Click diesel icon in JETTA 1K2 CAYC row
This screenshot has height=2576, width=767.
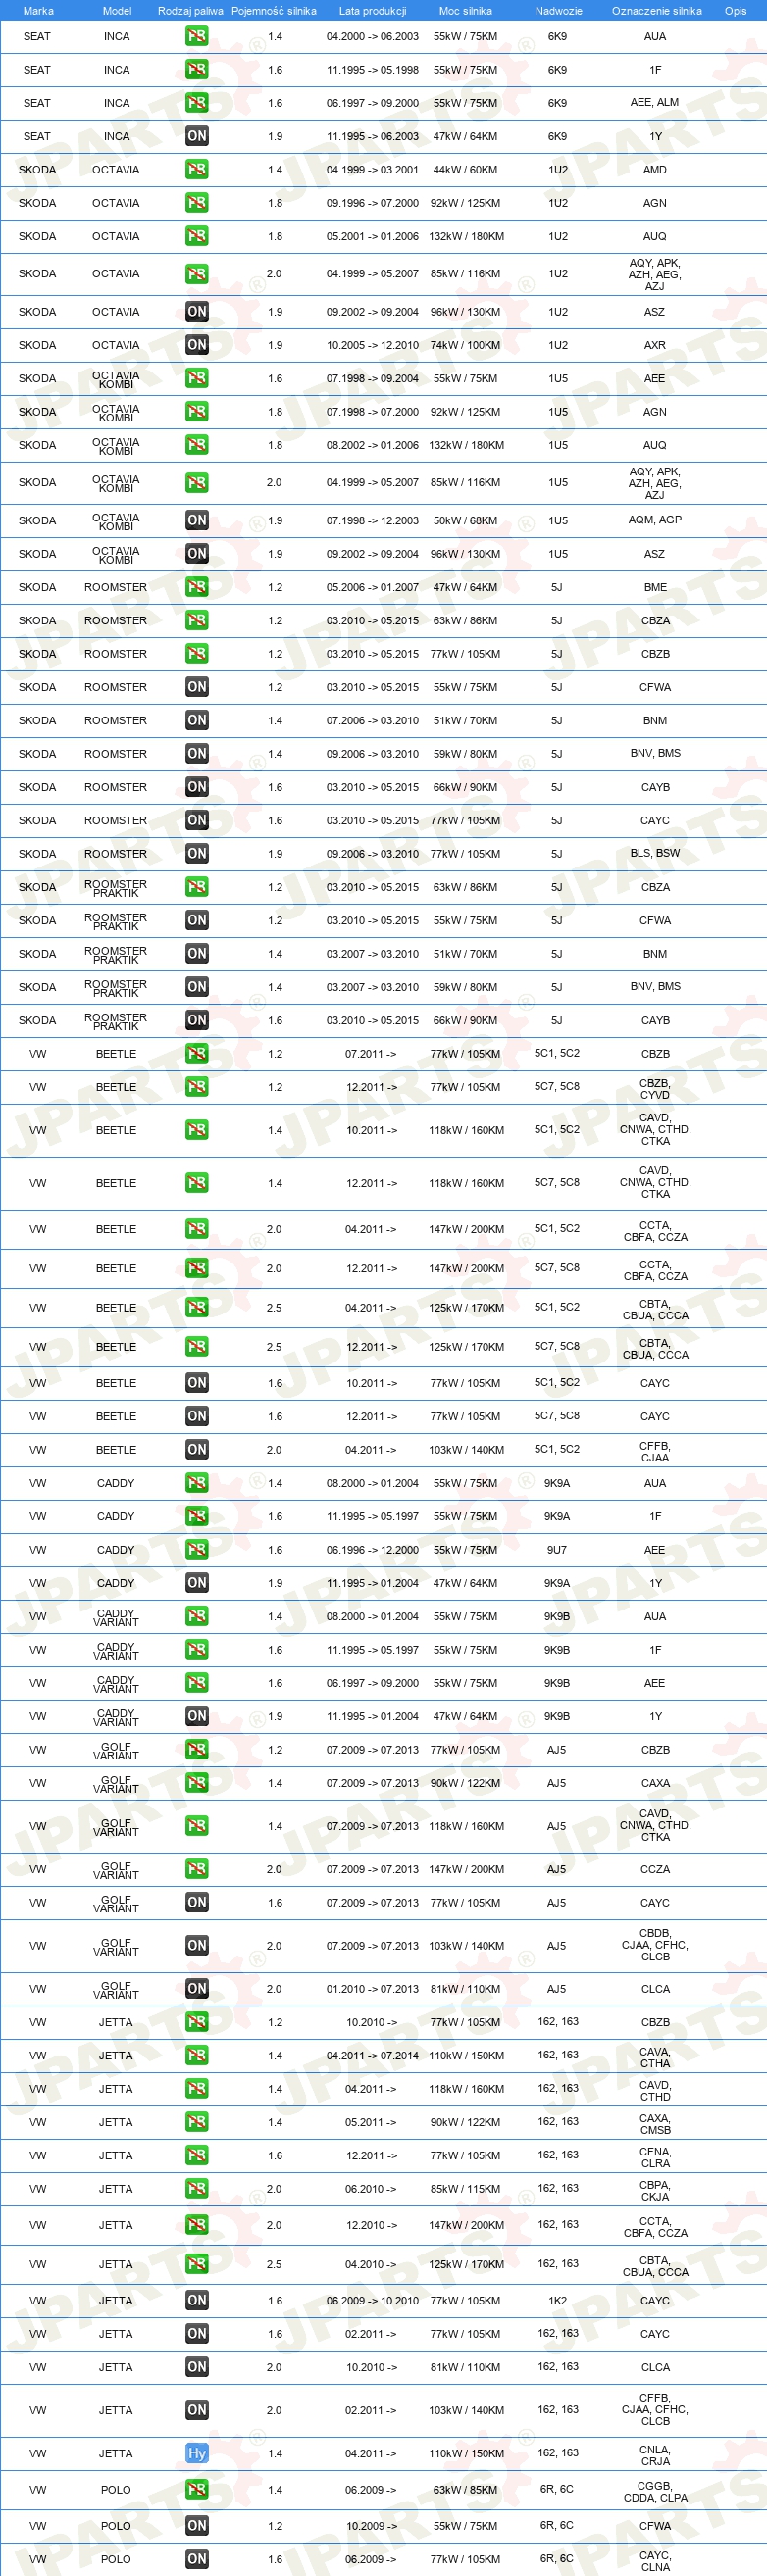pos(197,2300)
